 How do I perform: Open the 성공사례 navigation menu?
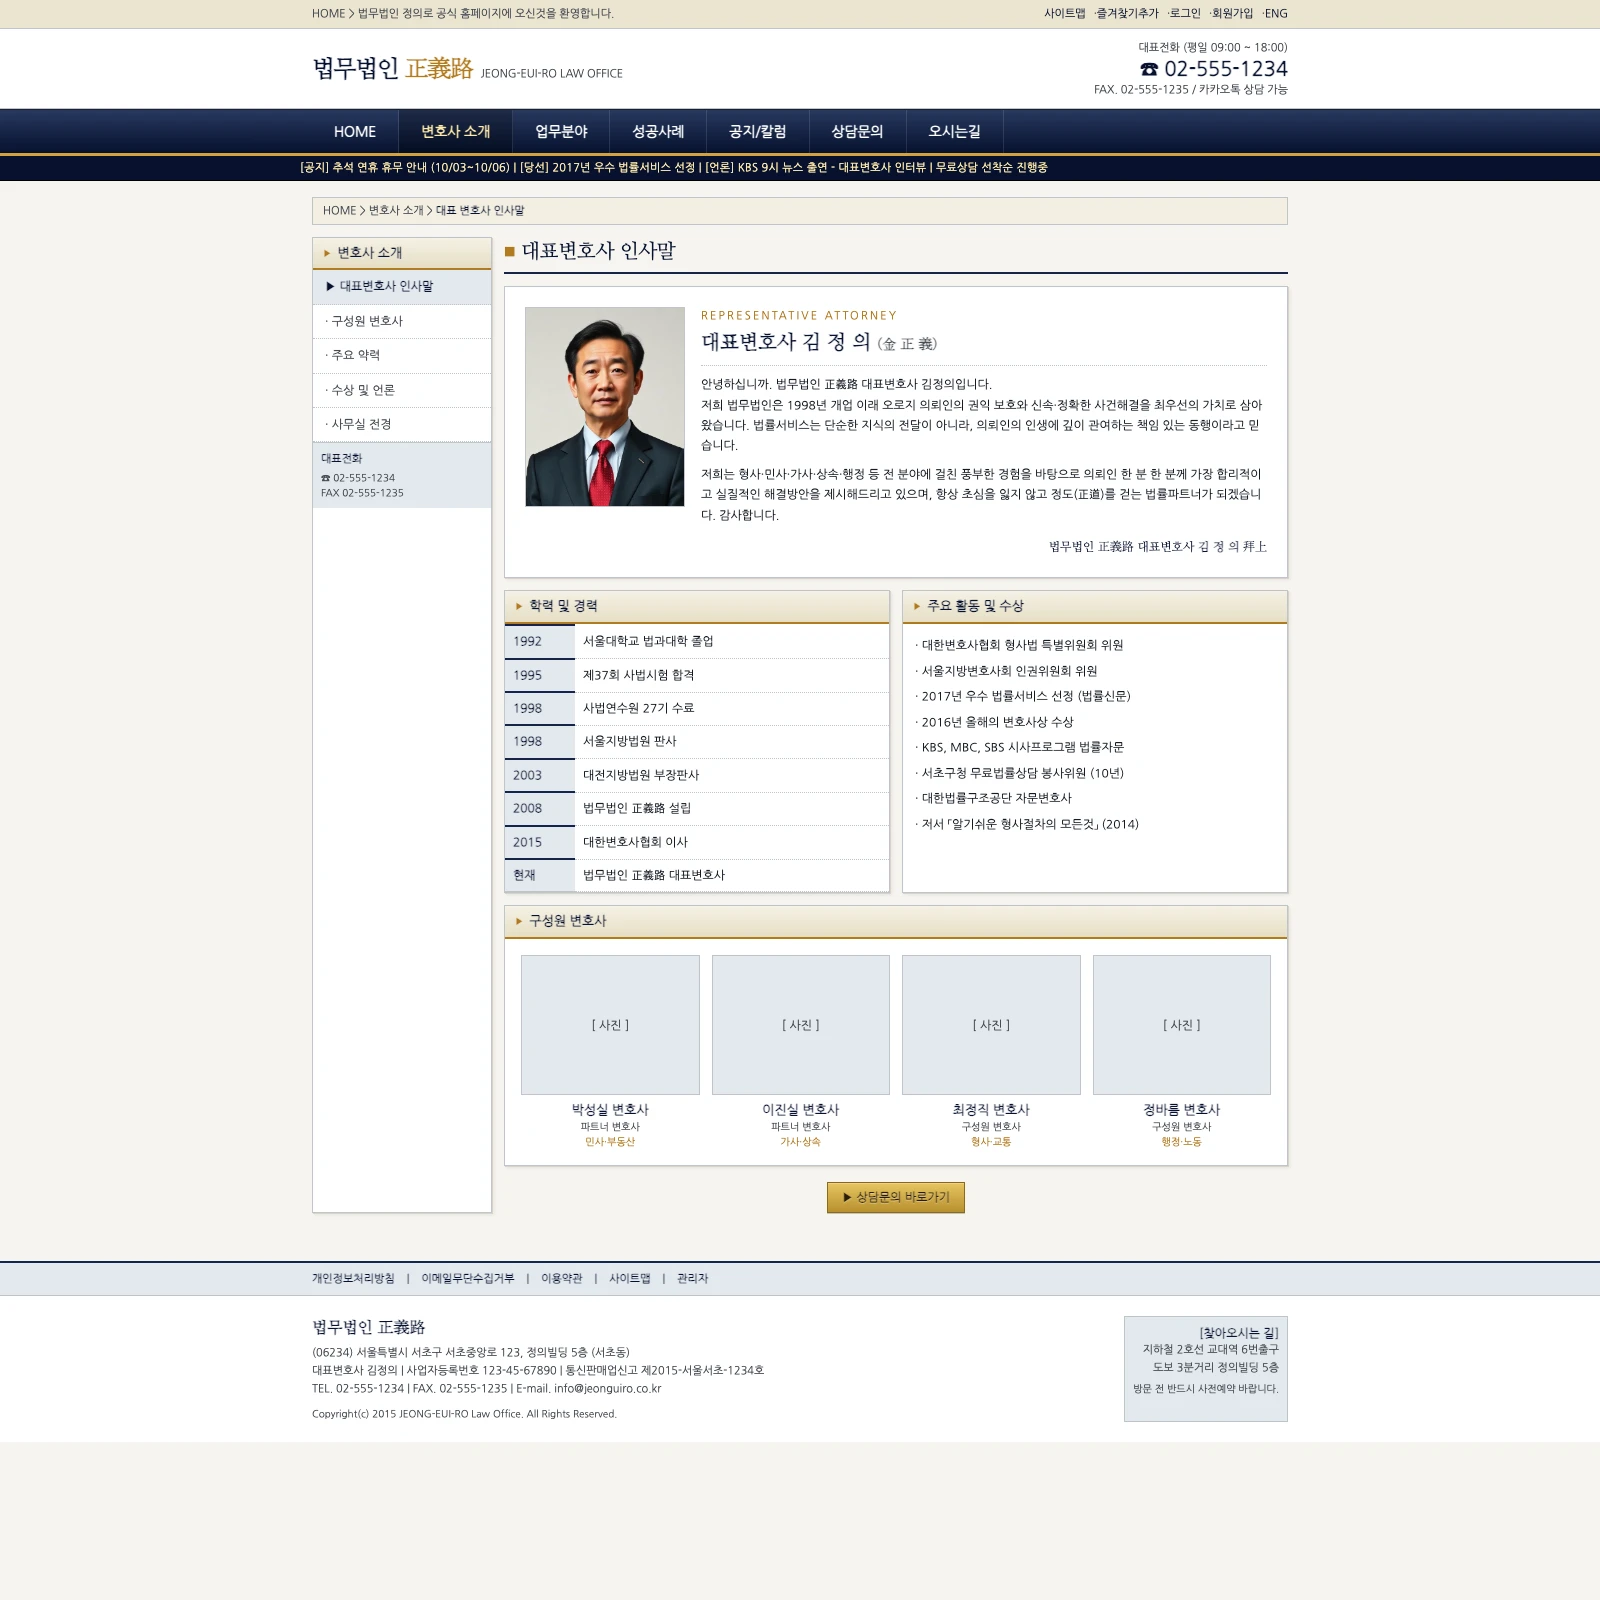click(x=658, y=132)
